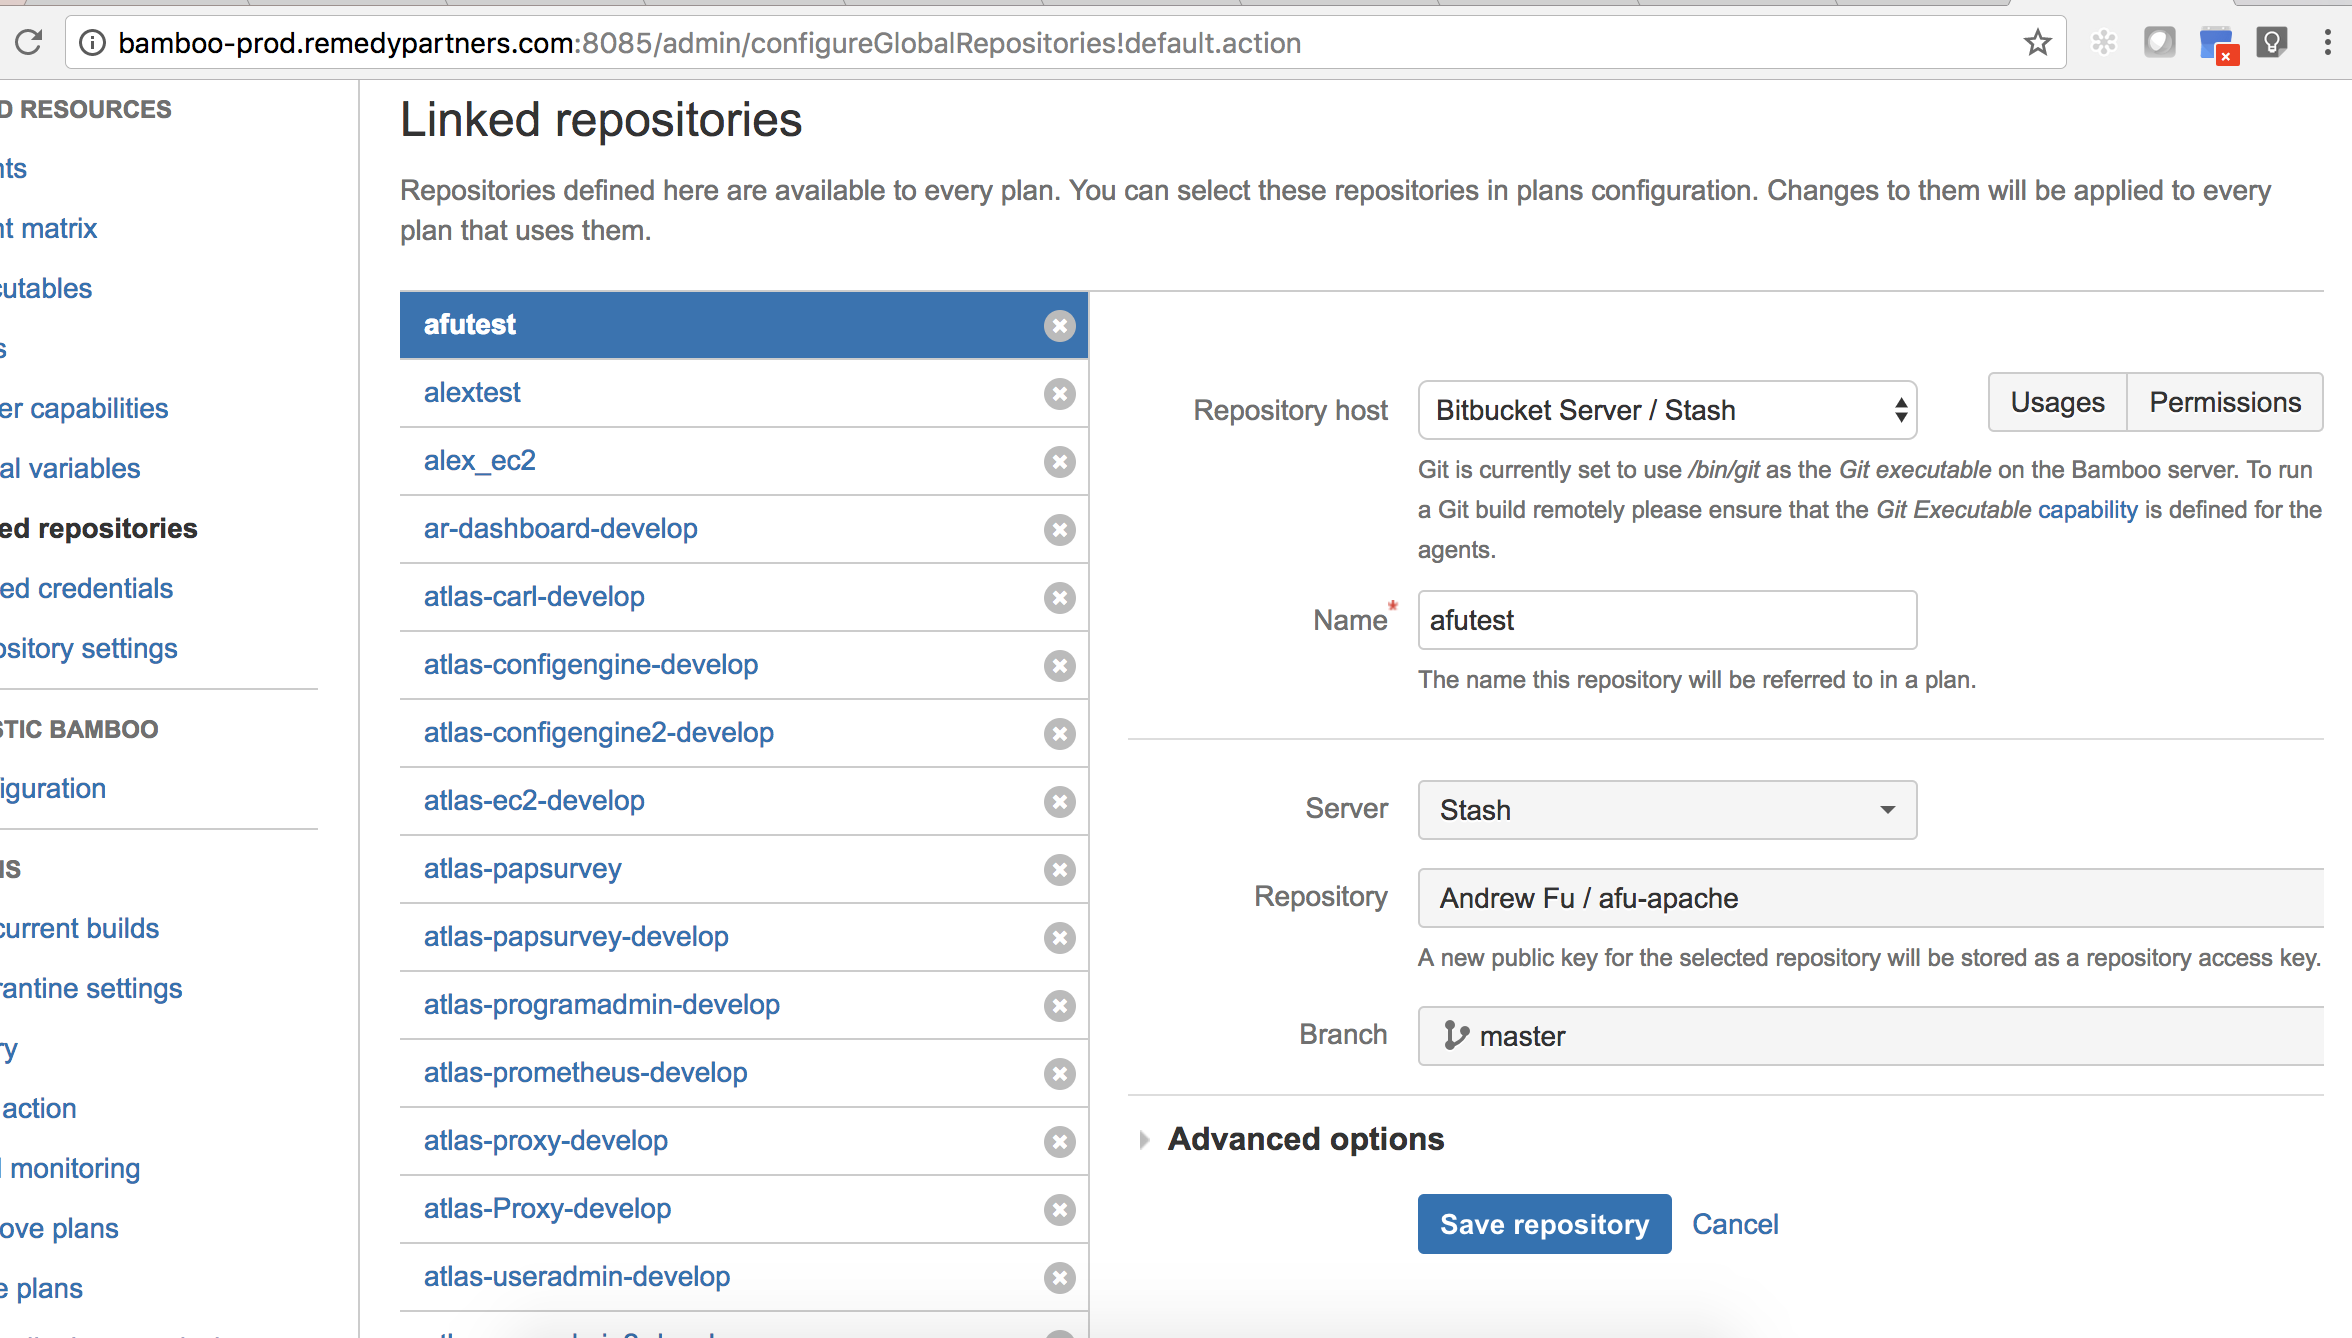The height and width of the screenshot is (1338, 2352).
Task: Remove the afutest repository via its delete icon
Action: (1059, 325)
